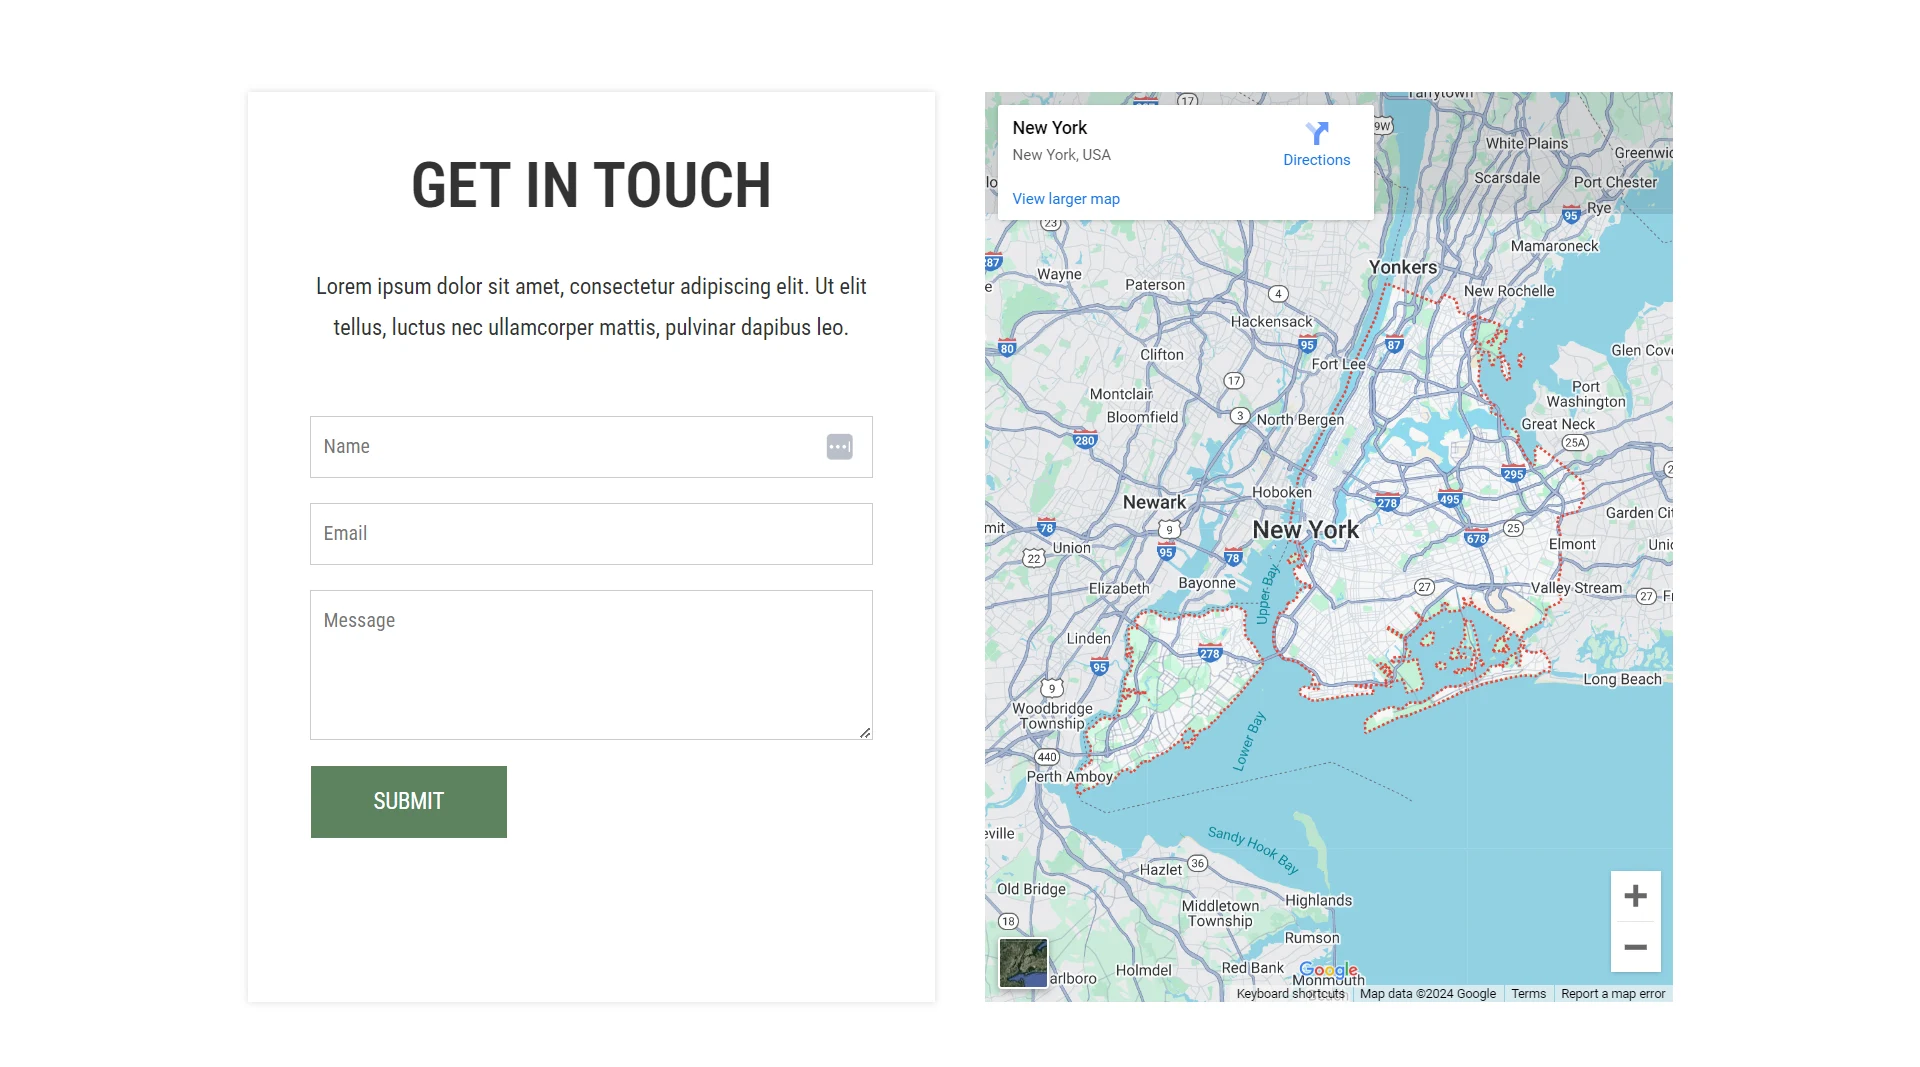Click the Clifton label on the map
This screenshot has height=1067, width=1920.
(x=1162, y=355)
